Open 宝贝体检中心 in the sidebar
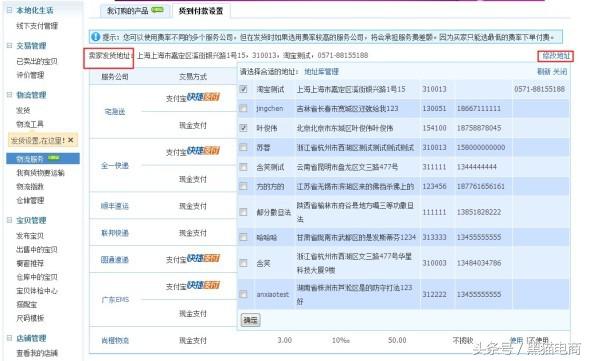The width and height of the screenshot is (590, 361). coord(37,290)
